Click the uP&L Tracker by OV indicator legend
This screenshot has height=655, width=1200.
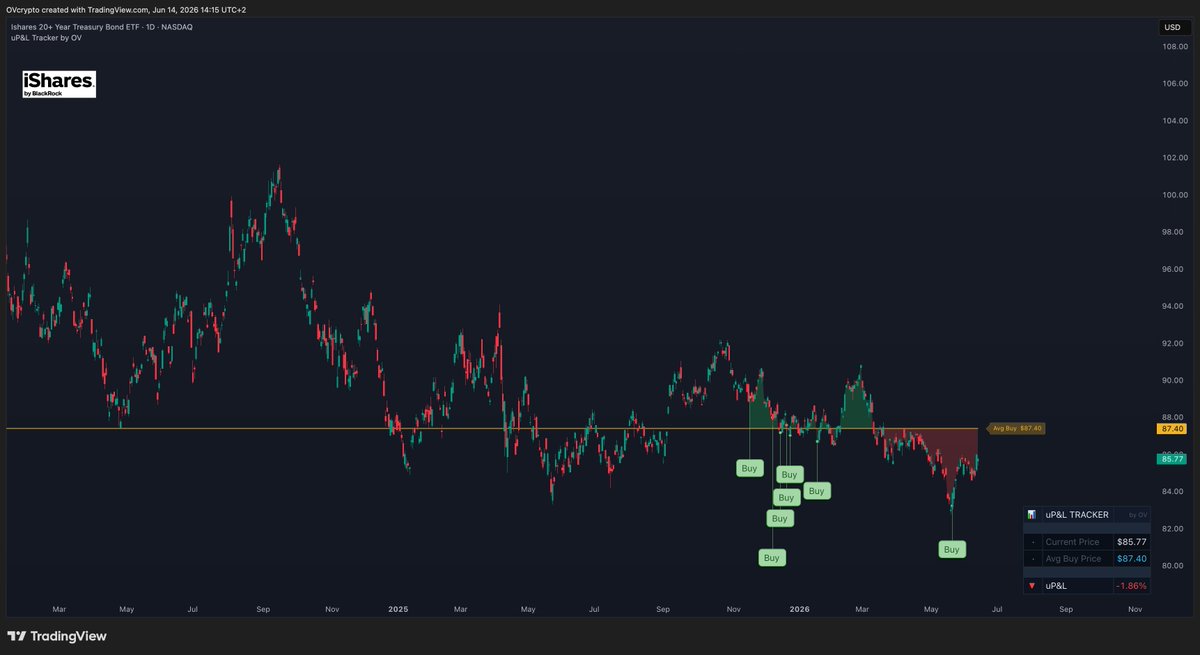tap(46, 38)
